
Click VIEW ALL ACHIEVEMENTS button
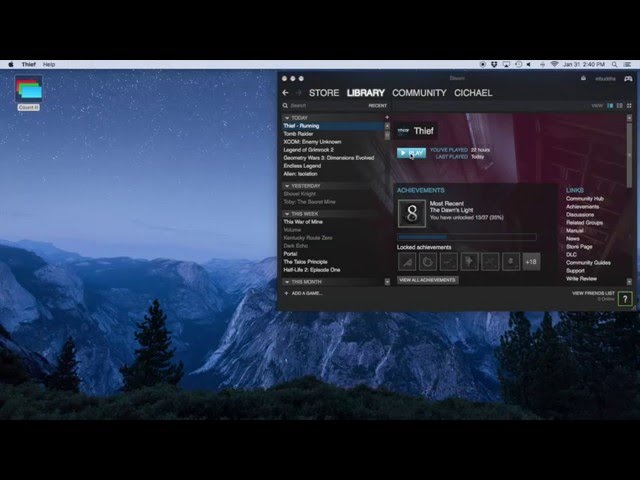pos(427,280)
